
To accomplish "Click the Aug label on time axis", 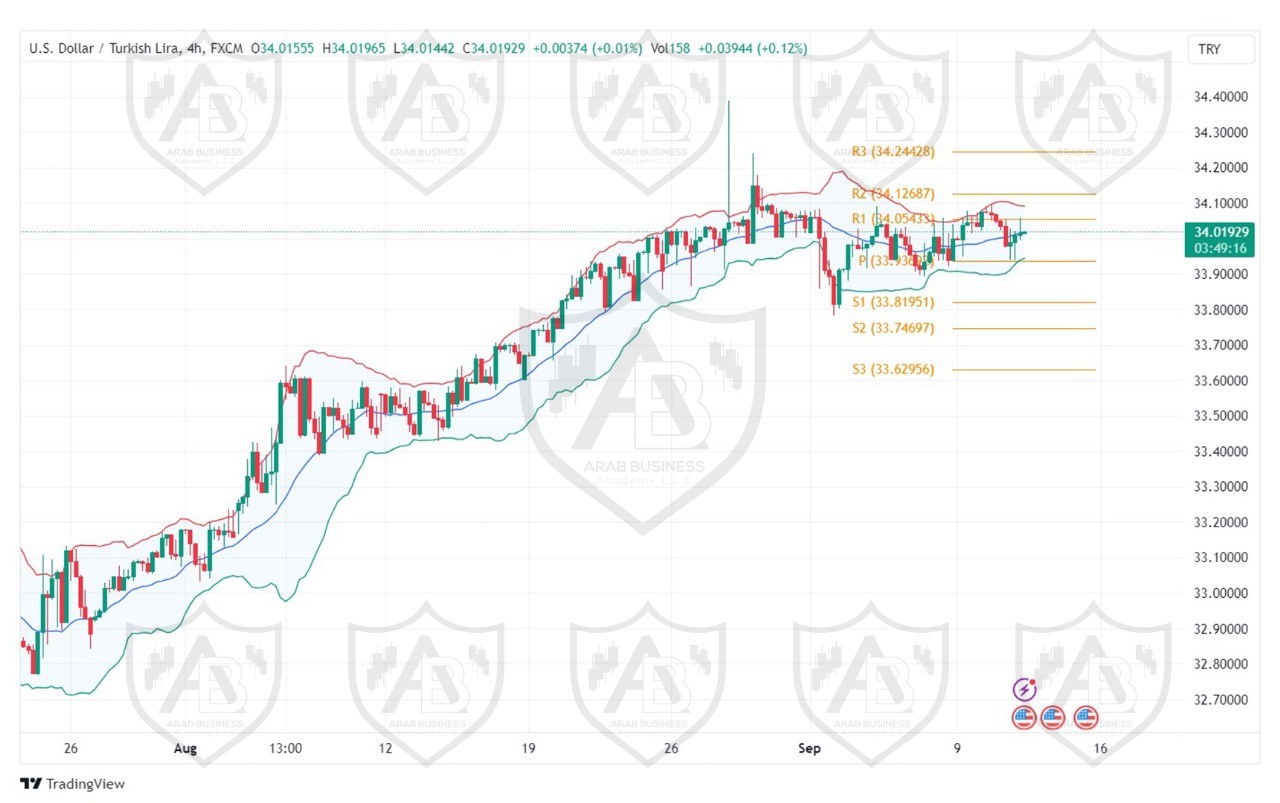I will (185, 748).
